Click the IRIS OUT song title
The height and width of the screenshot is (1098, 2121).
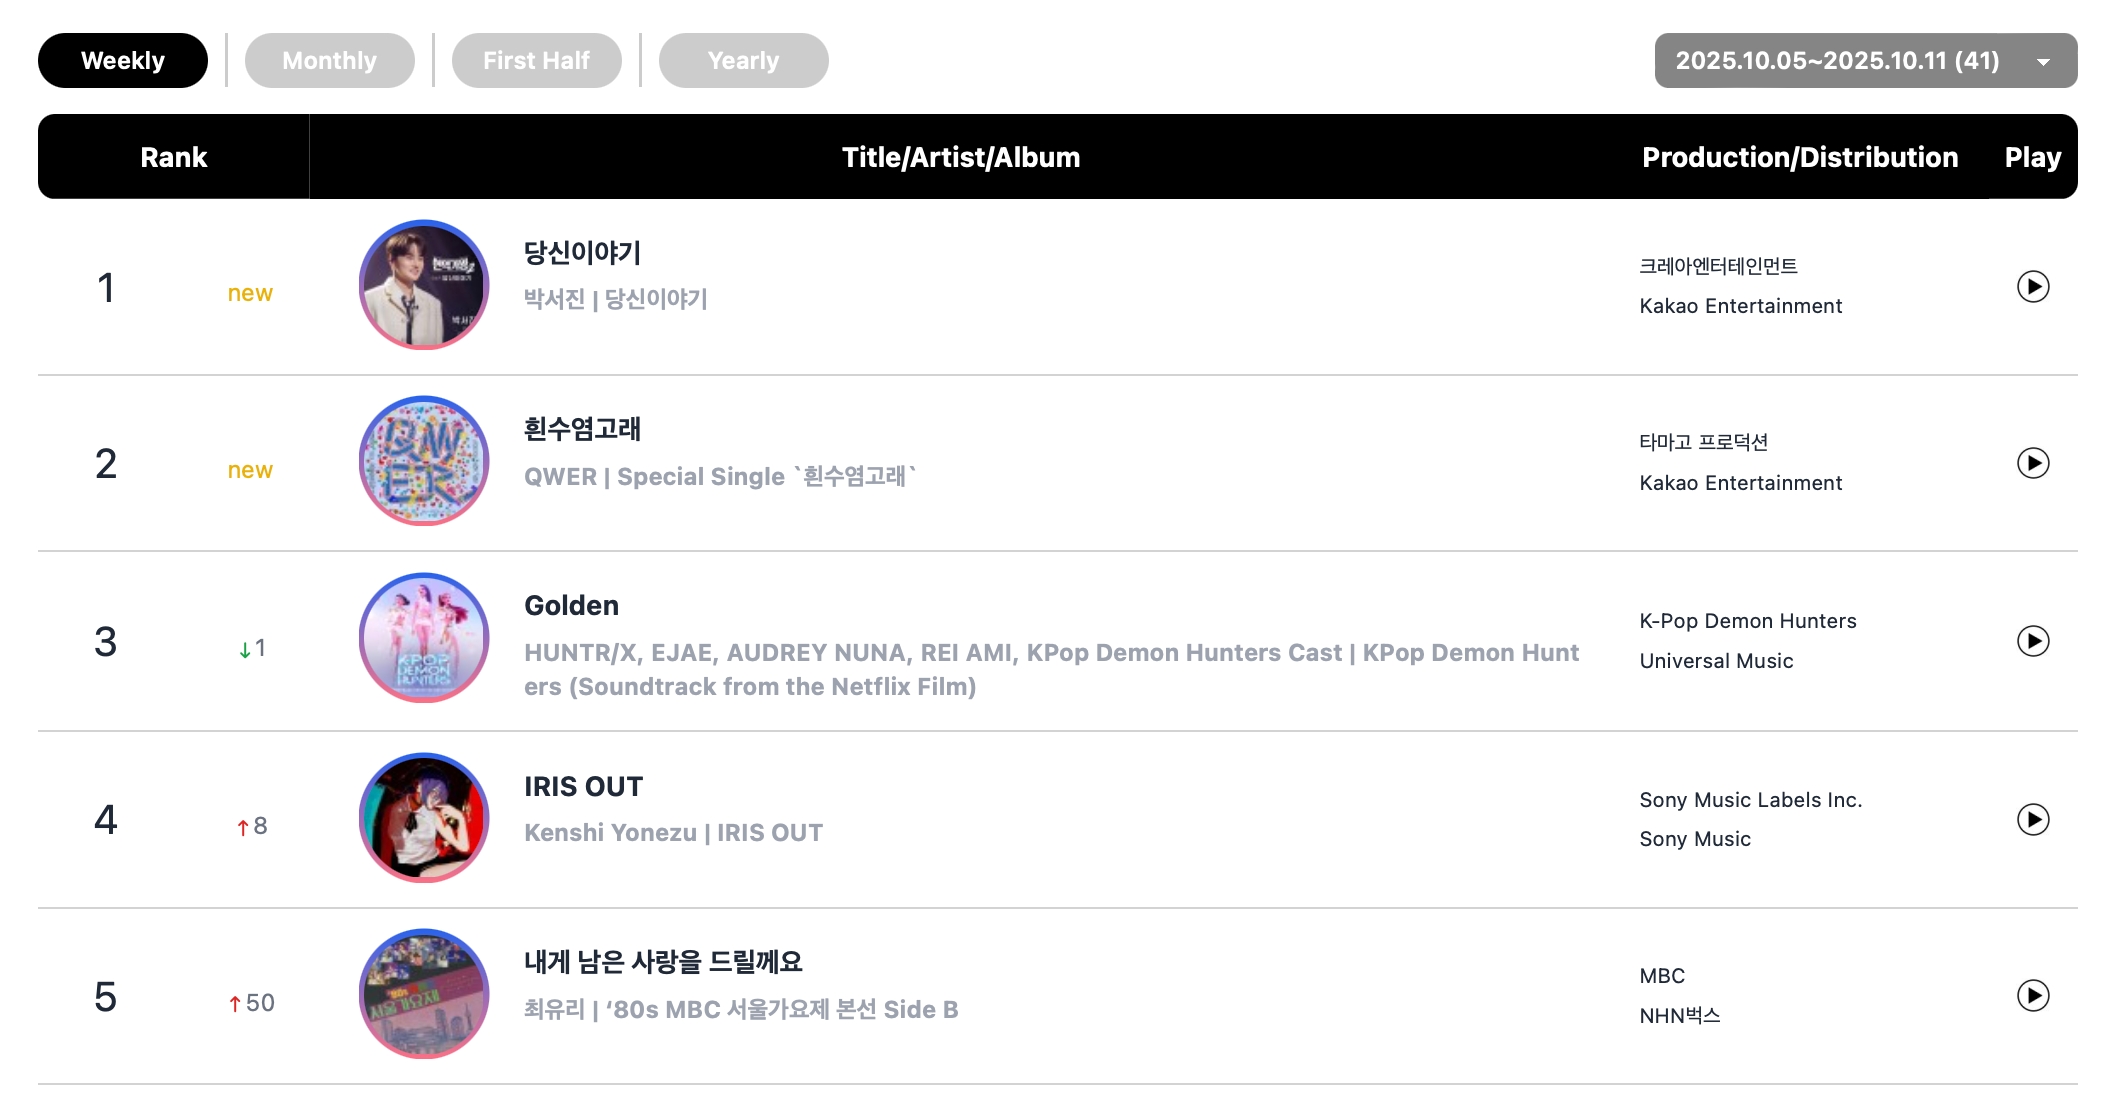click(x=583, y=787)
